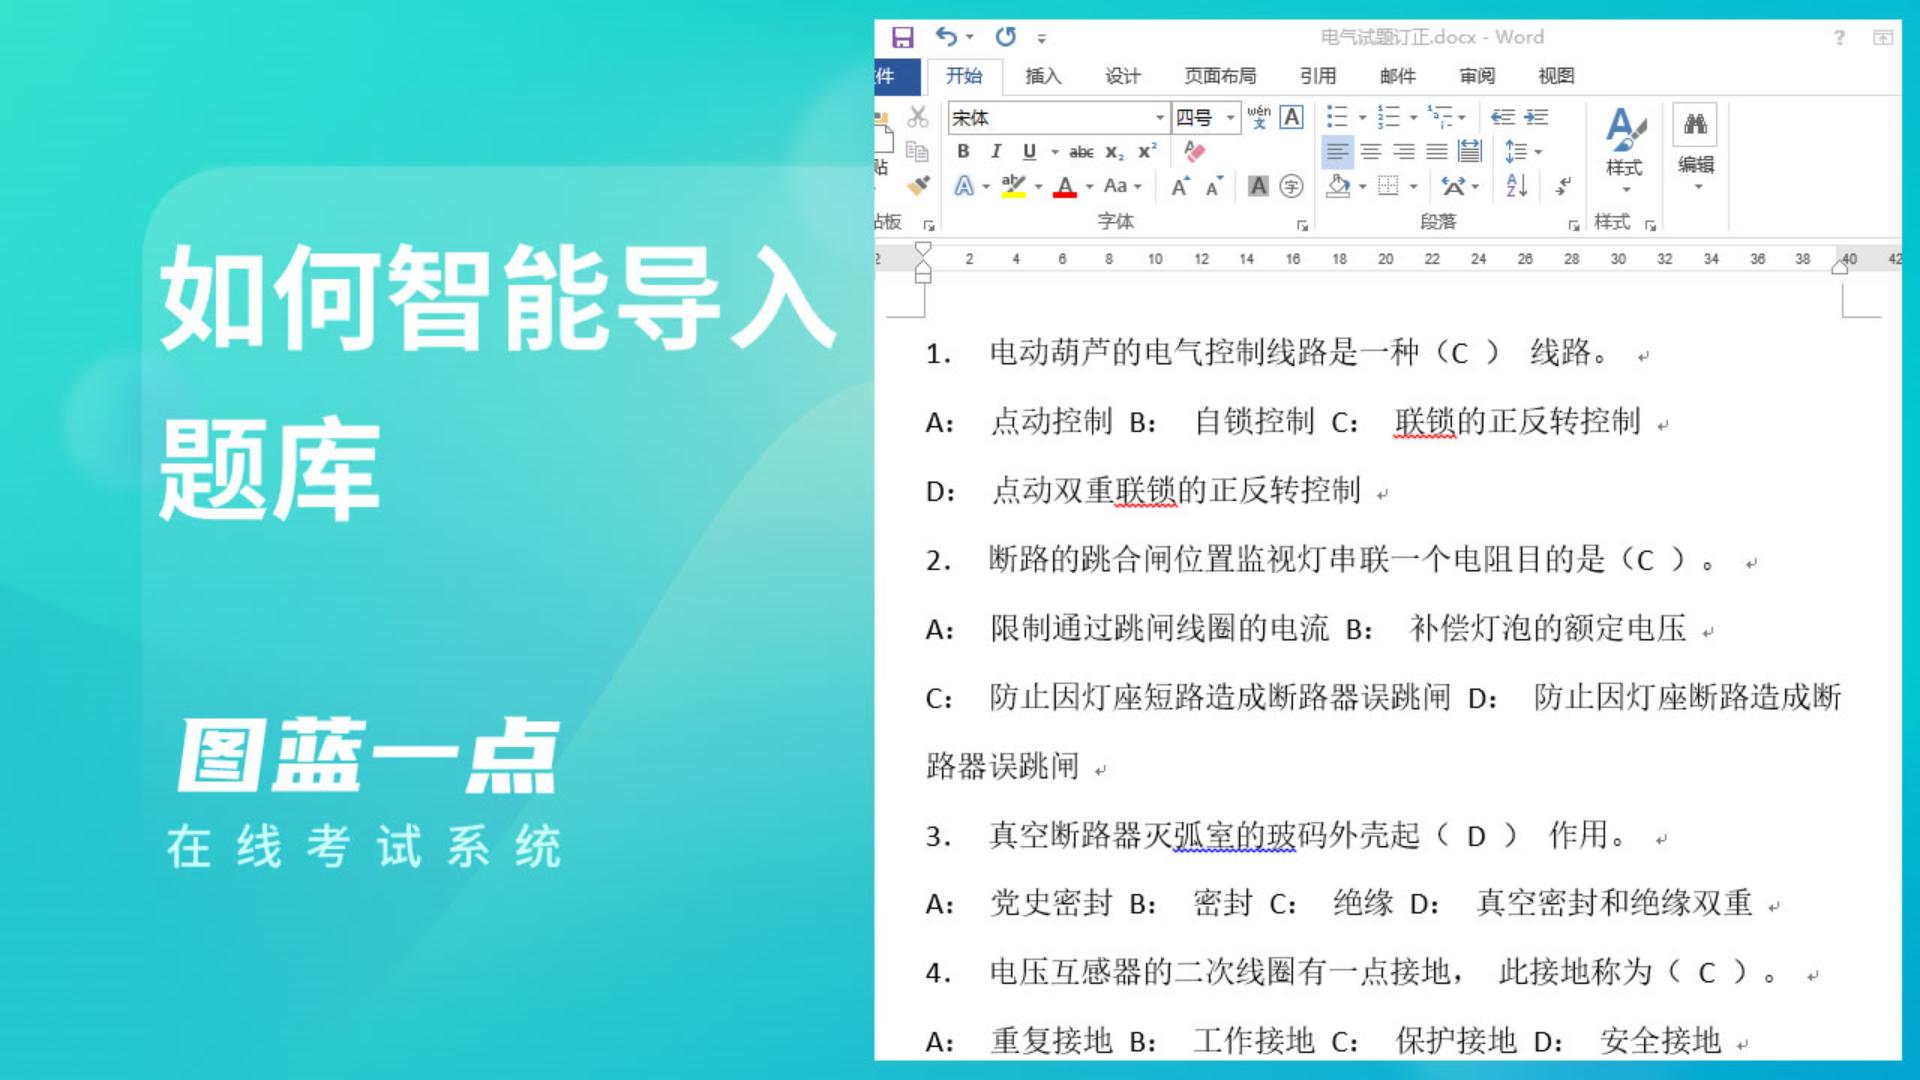The image size is (1920, 1080).
Task: Toggle italic formatting
Action: [x=996, y=152]
